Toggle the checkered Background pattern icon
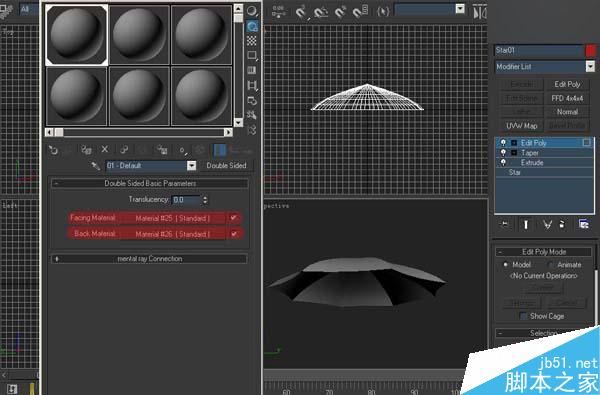This screenshot has width=600, height=395. (x=252, y=41)
